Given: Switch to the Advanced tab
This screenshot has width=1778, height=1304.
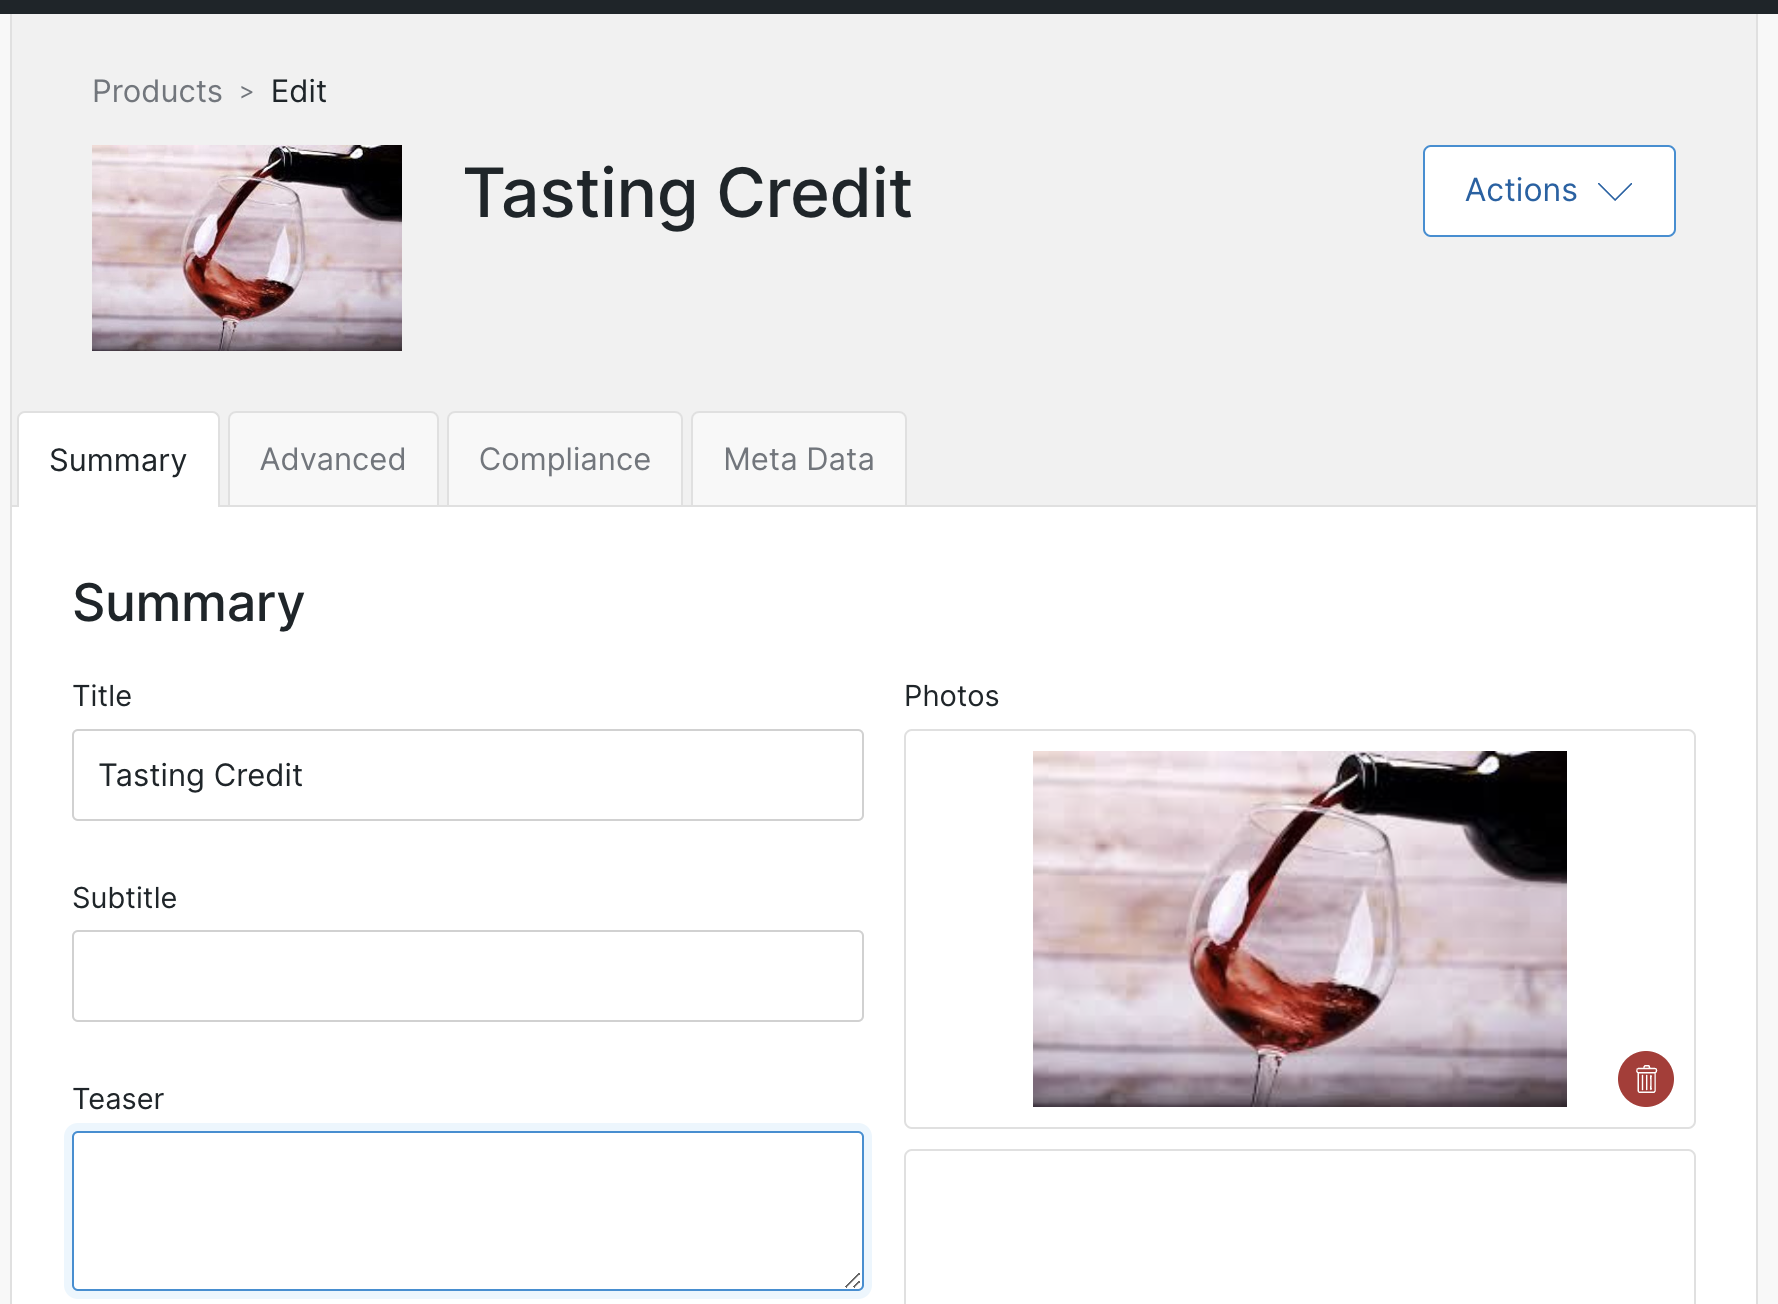Looking at the screenshot, I should [332, 459].
